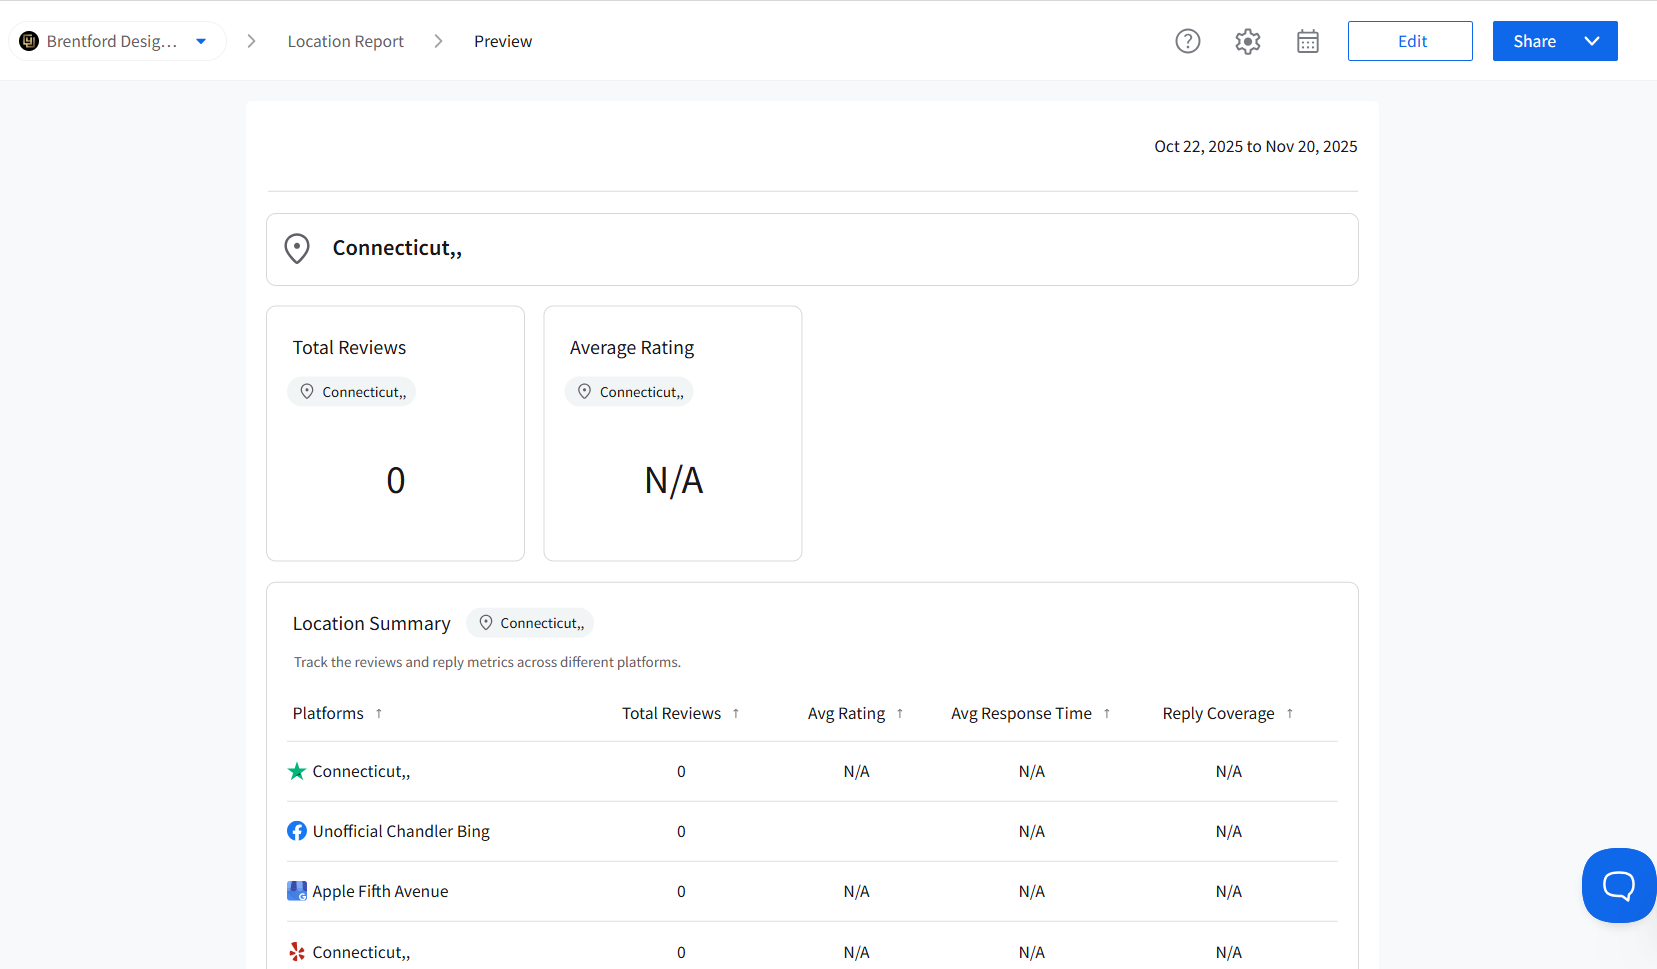Select the Apple Fifth Avenue row name
The height and width of the screenshot is (969, 1657).
coord(380,892)
